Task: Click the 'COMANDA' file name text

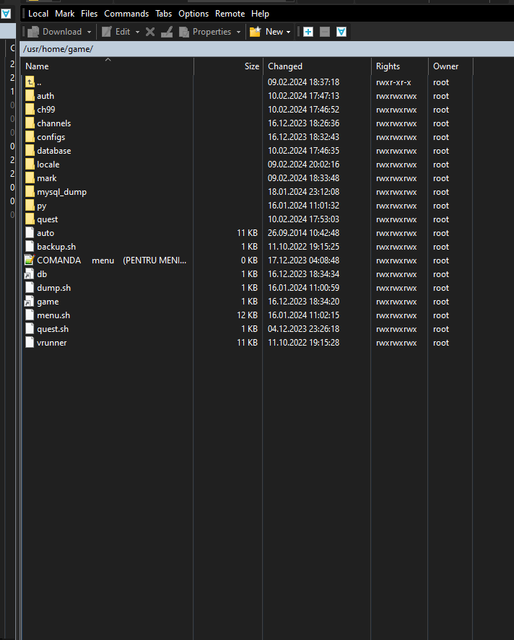Action: [x=59, y=260]
